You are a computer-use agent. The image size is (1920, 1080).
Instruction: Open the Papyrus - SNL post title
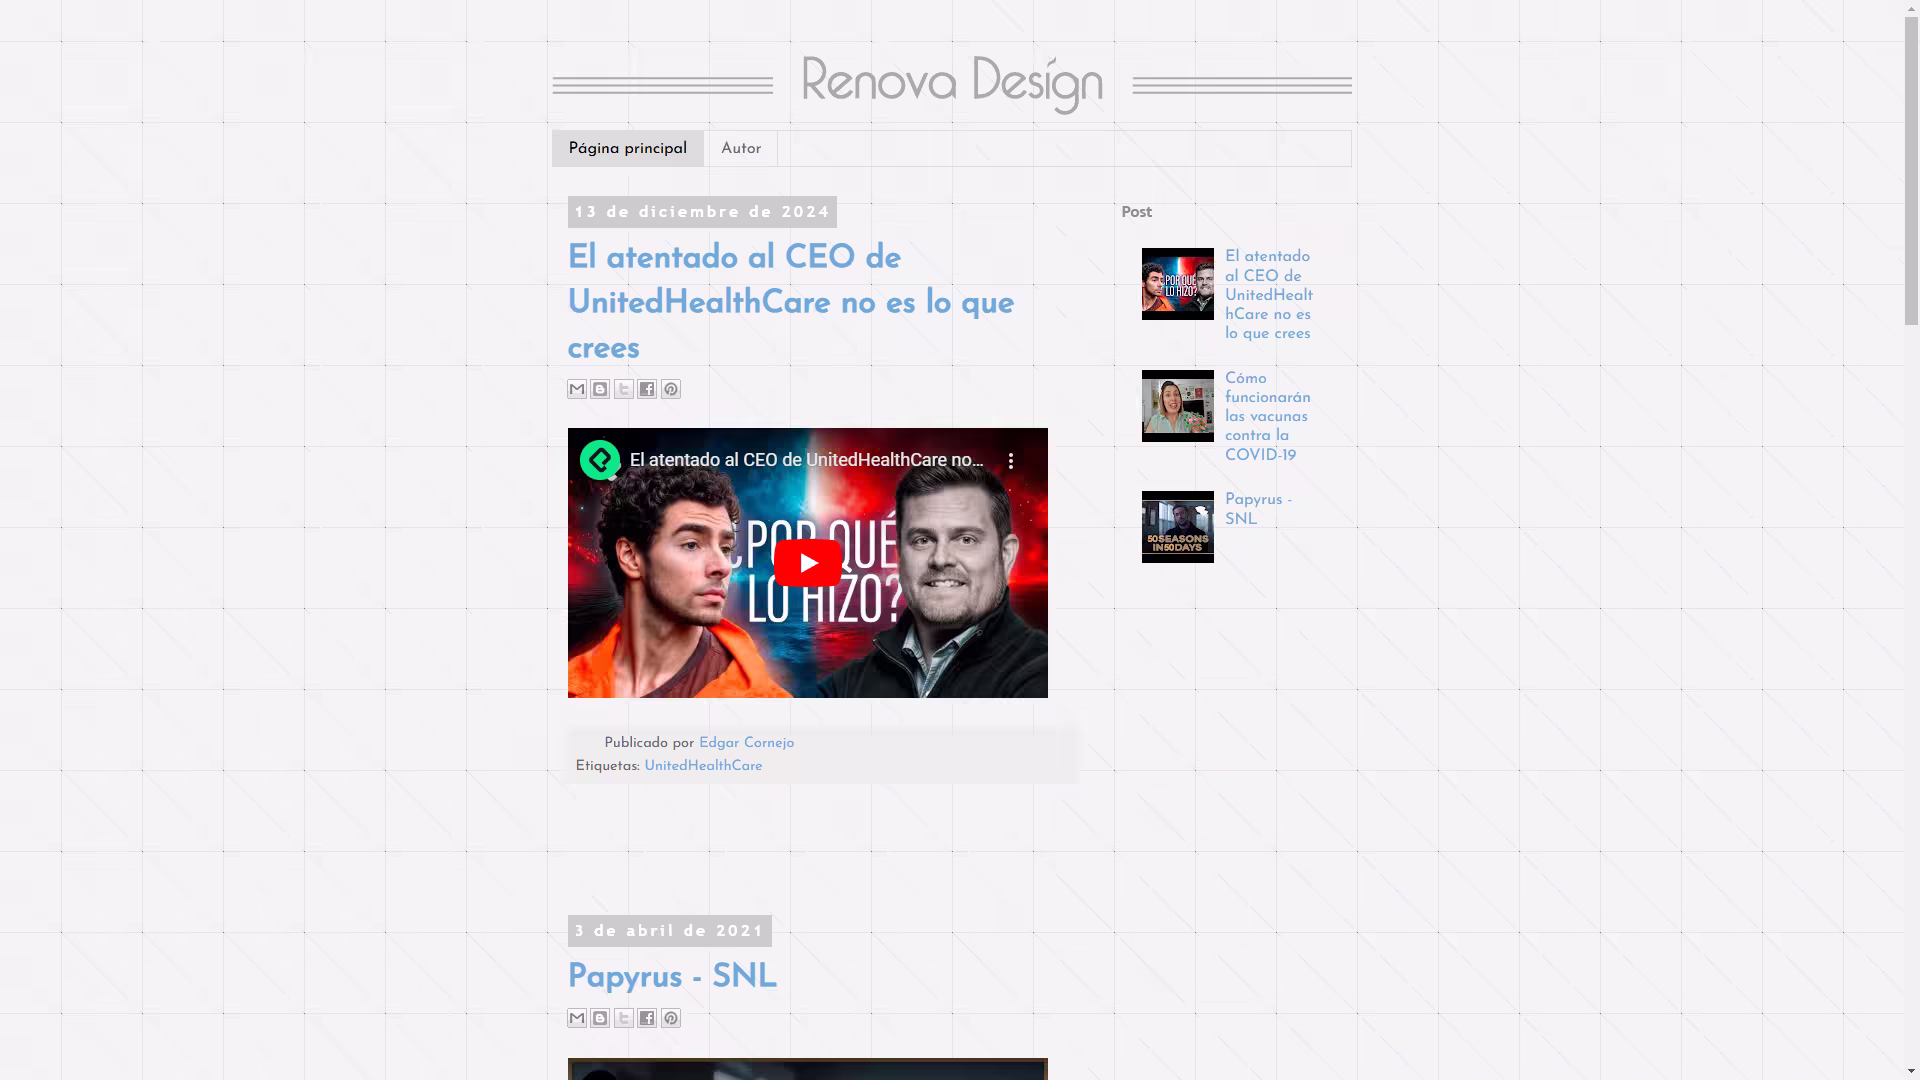672,977
